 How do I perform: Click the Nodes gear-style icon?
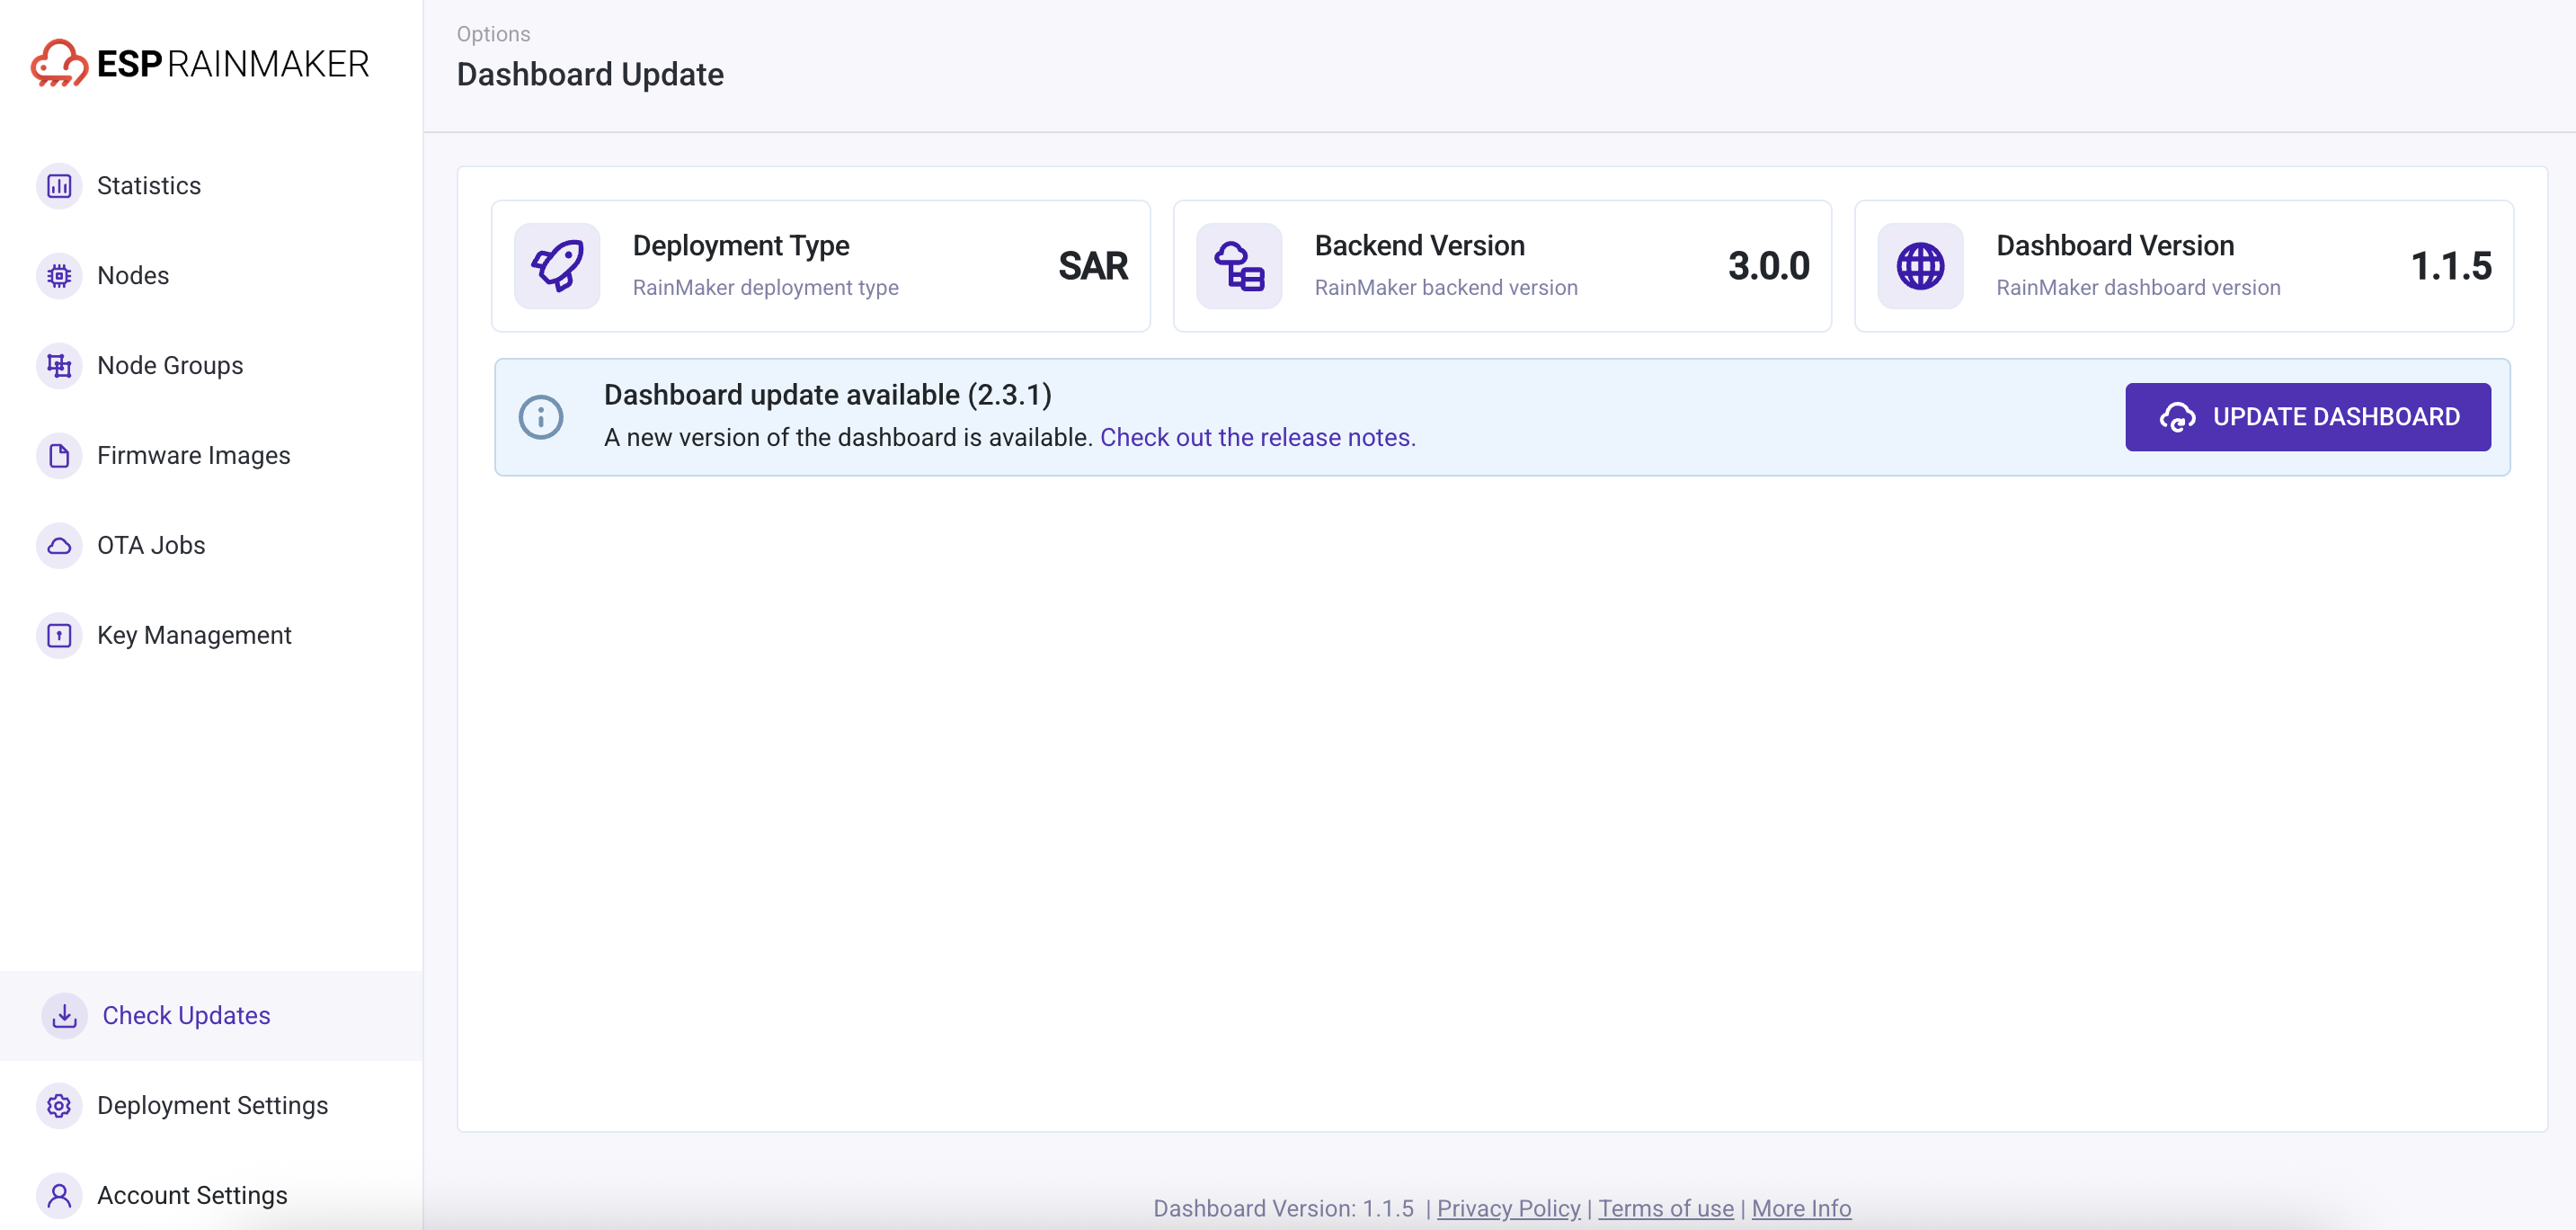pyautogui.click(x=59, y=275)
